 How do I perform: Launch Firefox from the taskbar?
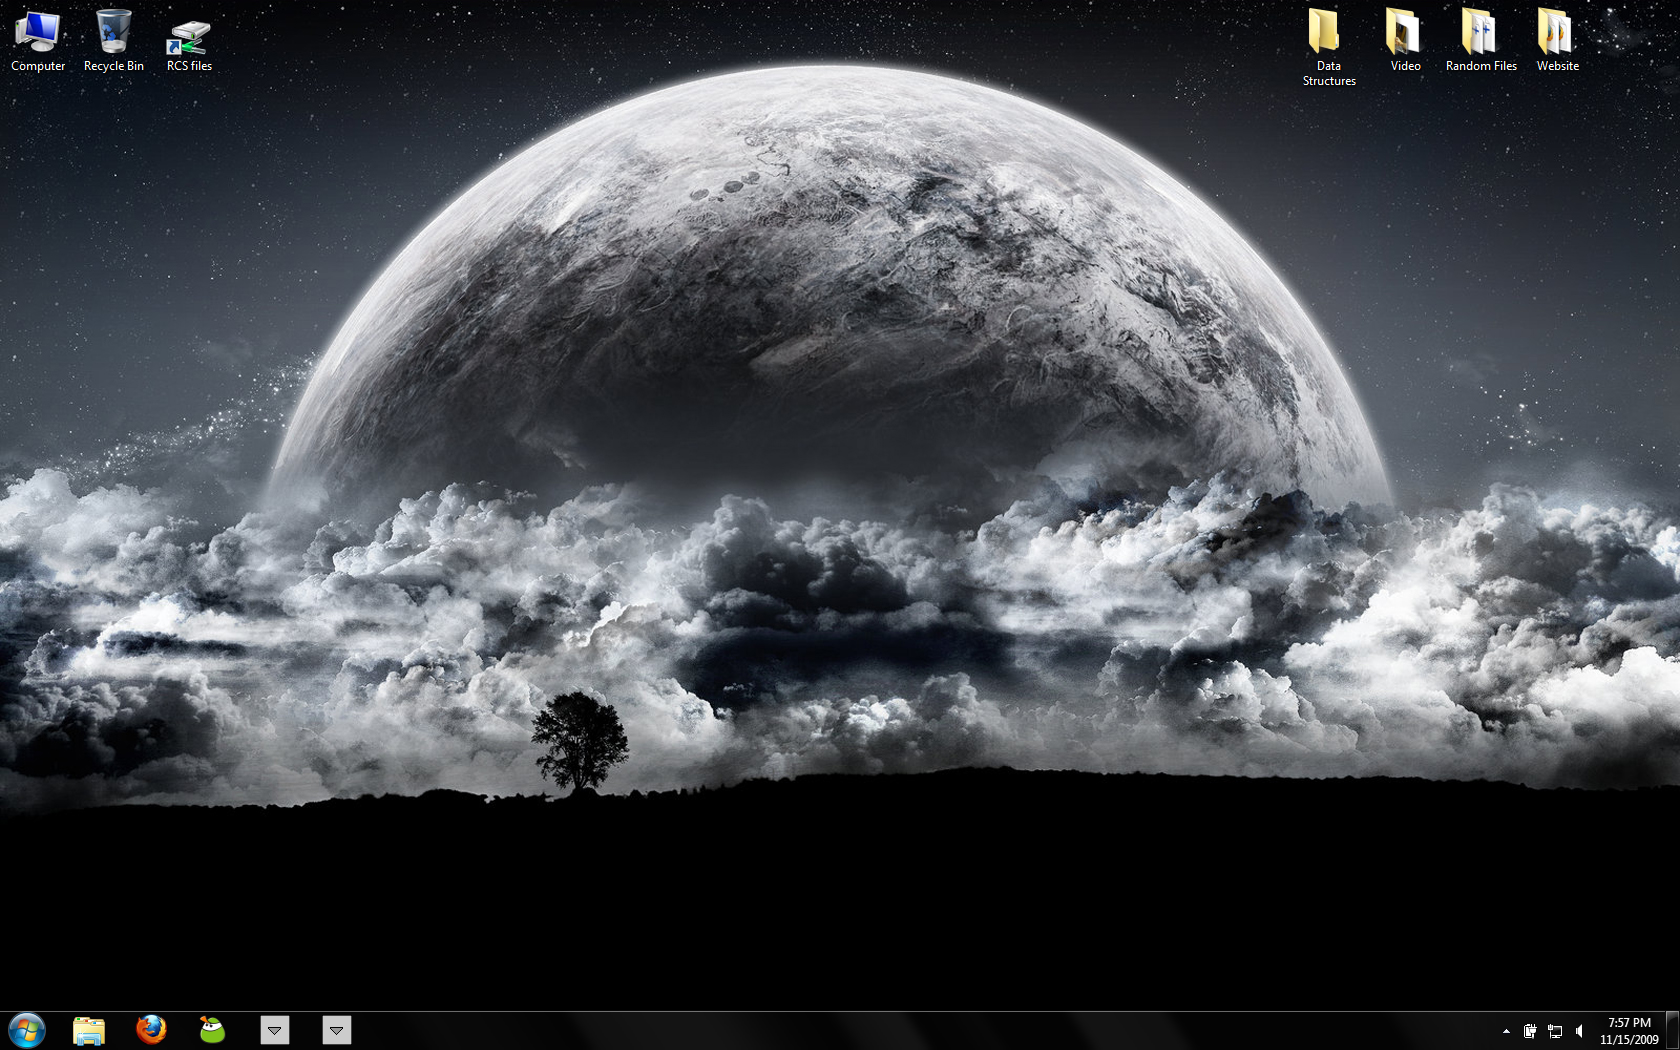[151, 1029]
